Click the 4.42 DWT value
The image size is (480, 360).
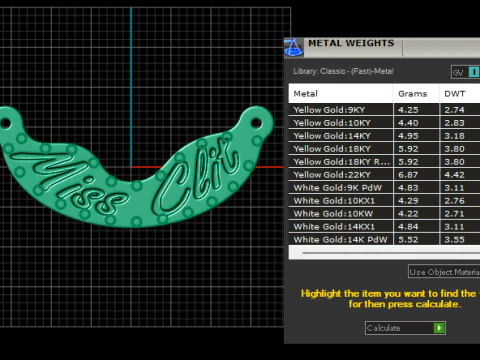click(454, 175)
